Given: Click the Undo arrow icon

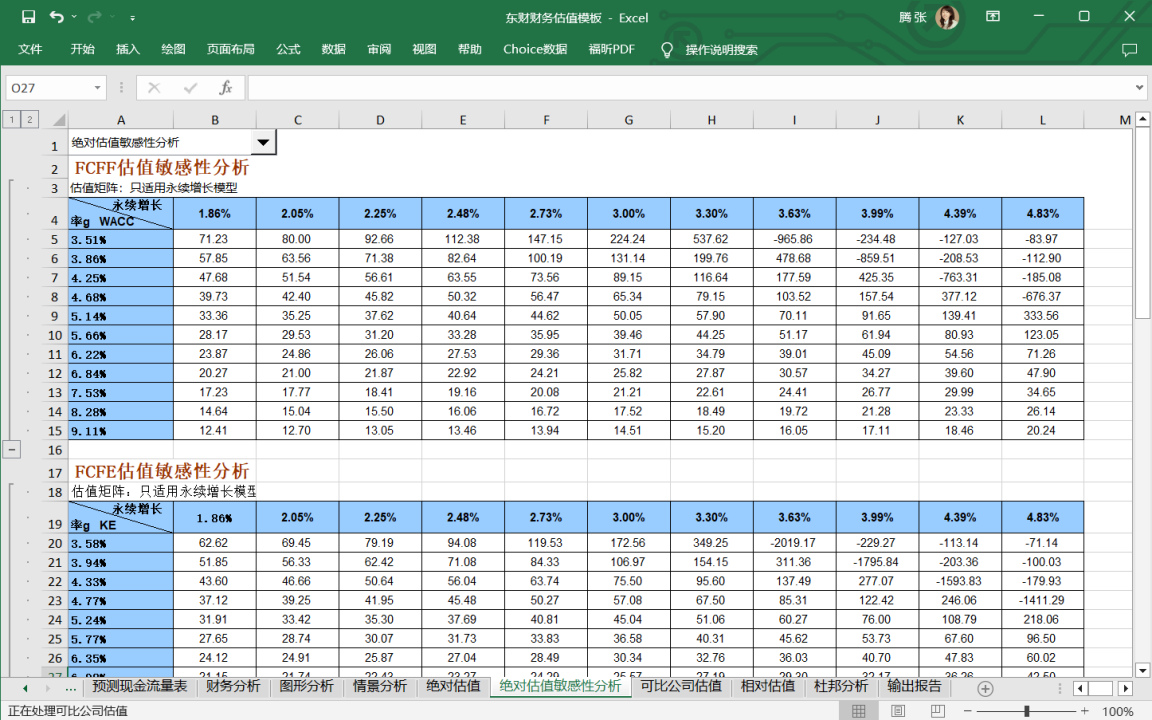Looking at the screenshot, I should click(x=56, y=17).
